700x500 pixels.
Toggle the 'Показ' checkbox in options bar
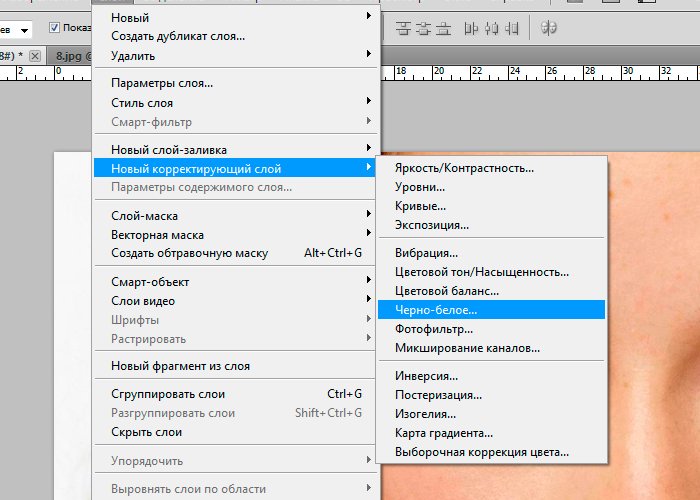pyautogui.click(x=55, y=28)
